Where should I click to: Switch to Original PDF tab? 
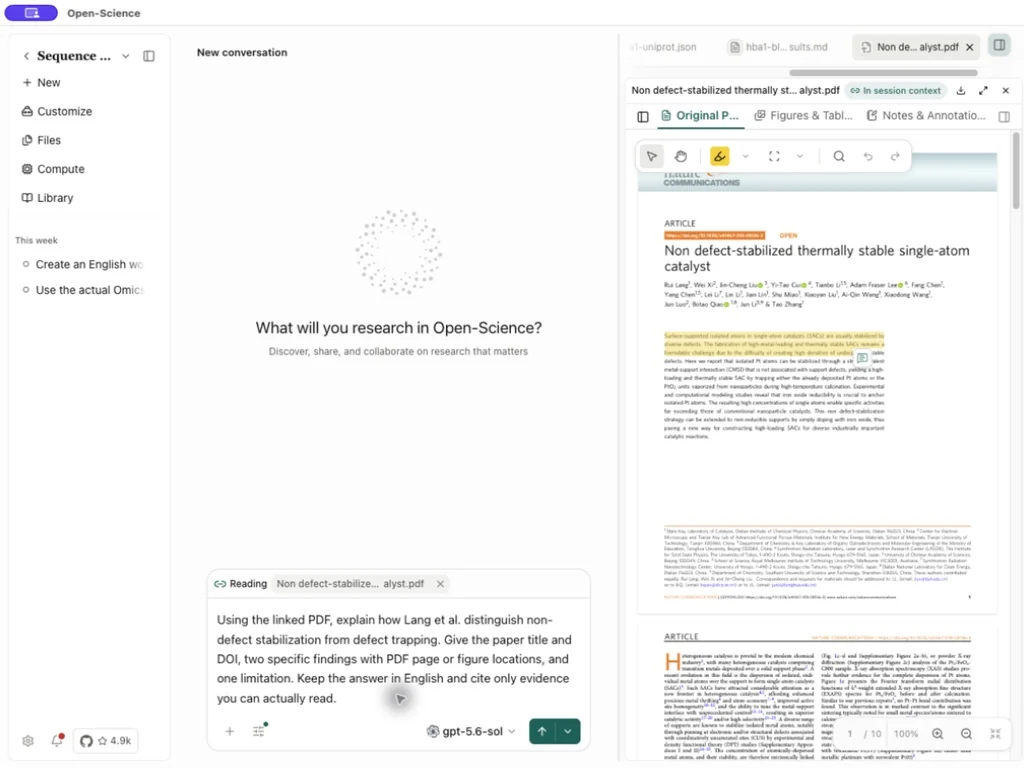coord(700,116)
